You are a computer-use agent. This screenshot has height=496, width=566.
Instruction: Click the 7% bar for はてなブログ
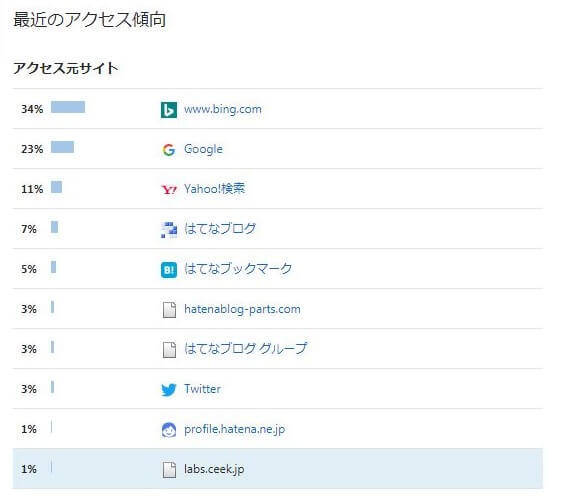tap(55, 227)
